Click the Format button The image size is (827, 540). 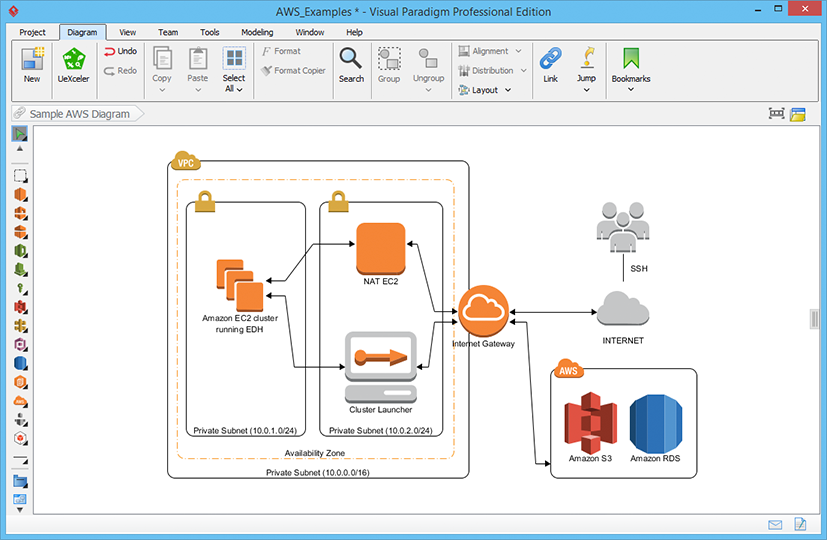coord(281,51)
